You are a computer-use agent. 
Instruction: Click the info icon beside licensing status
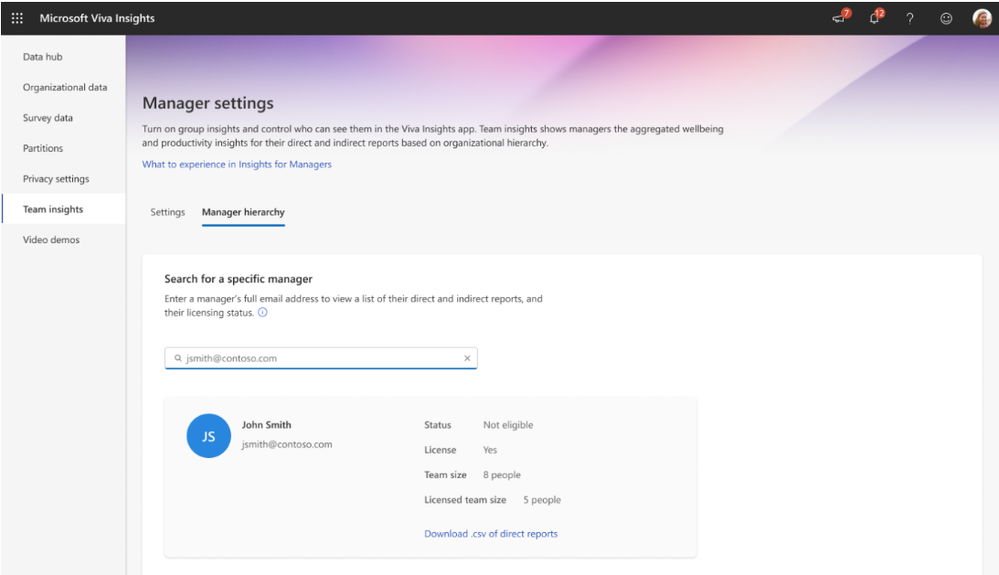point(262,312)
